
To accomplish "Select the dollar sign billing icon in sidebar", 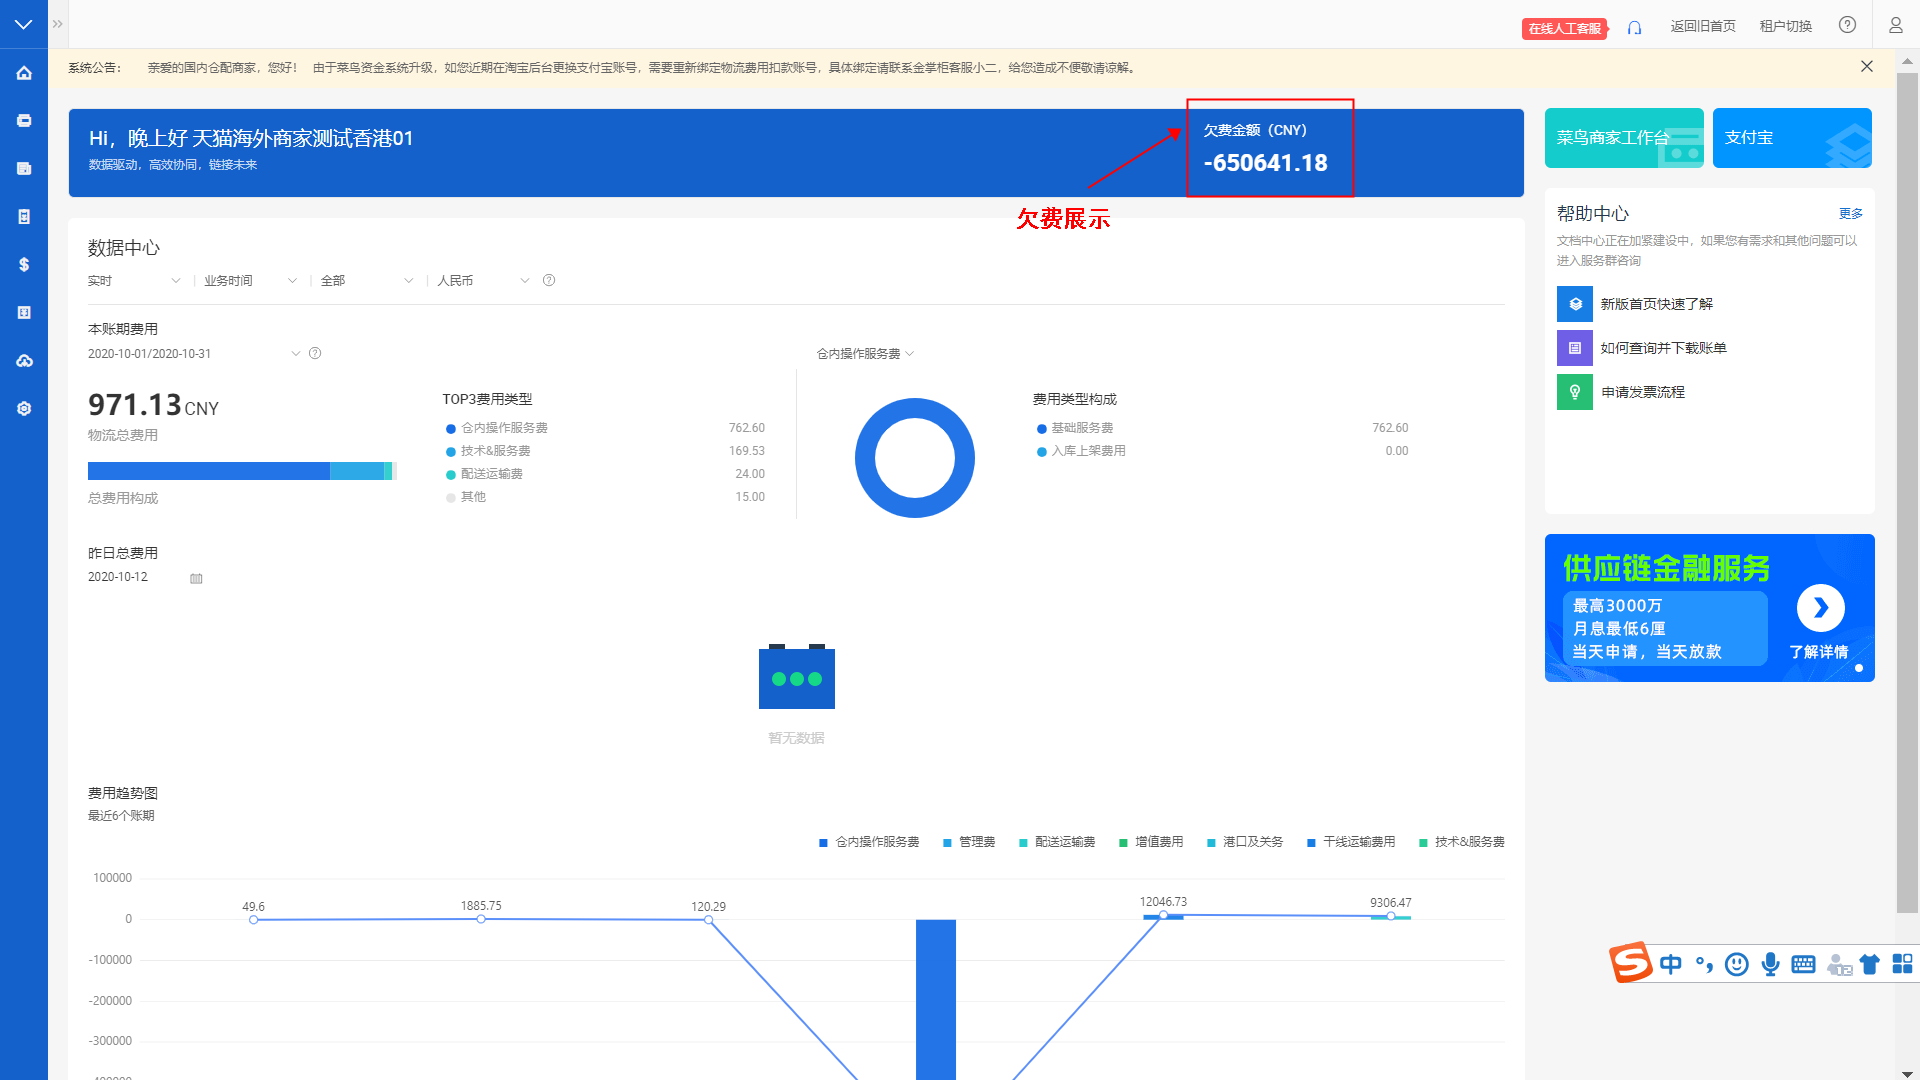I will pos(24,264).
